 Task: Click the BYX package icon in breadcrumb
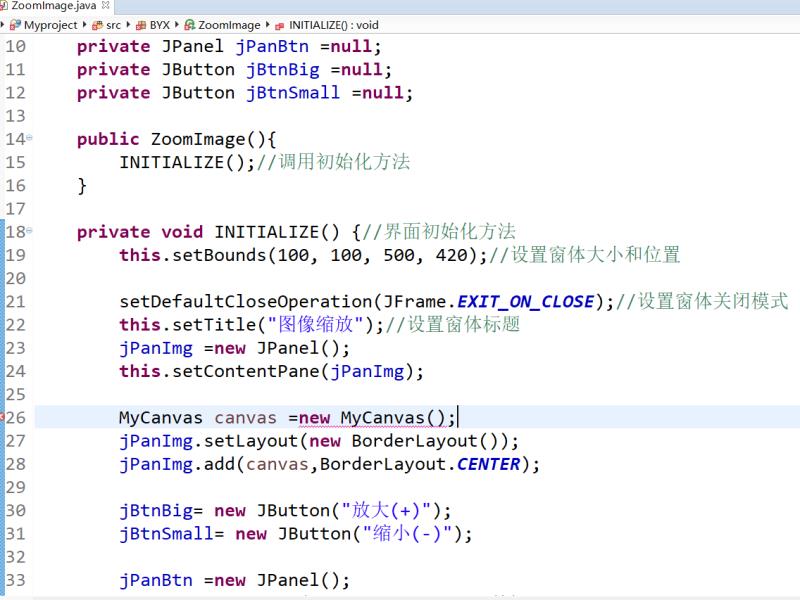(141, 25)
